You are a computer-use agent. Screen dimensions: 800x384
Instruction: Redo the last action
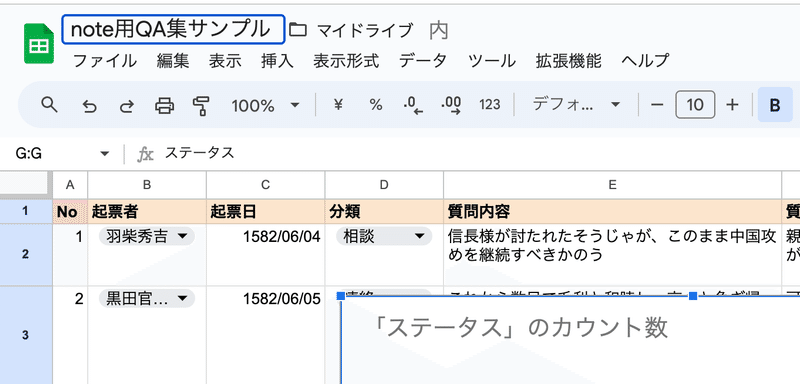click(127, 106)
